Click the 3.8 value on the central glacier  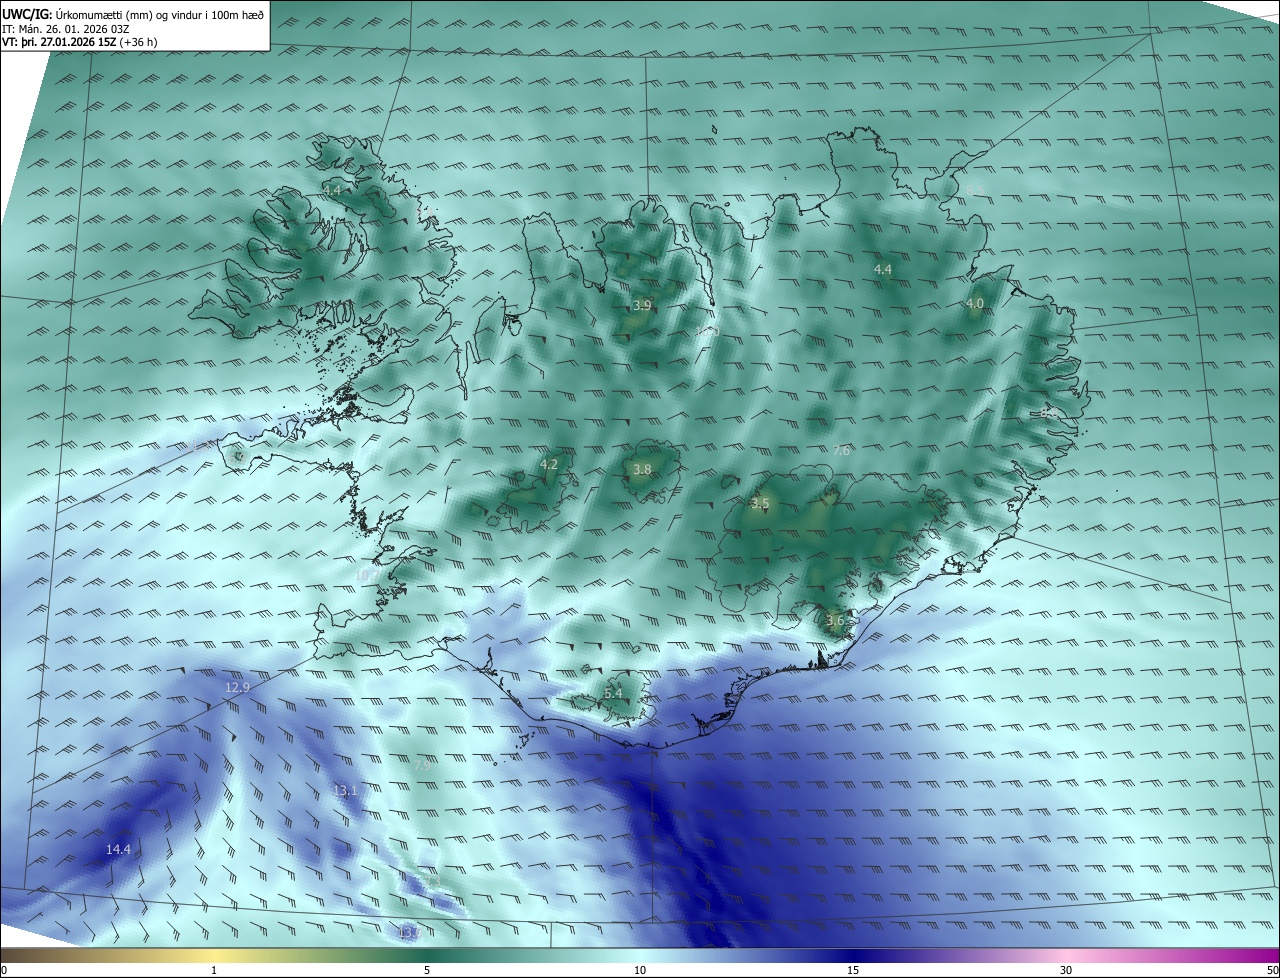[x=642, y=470]
